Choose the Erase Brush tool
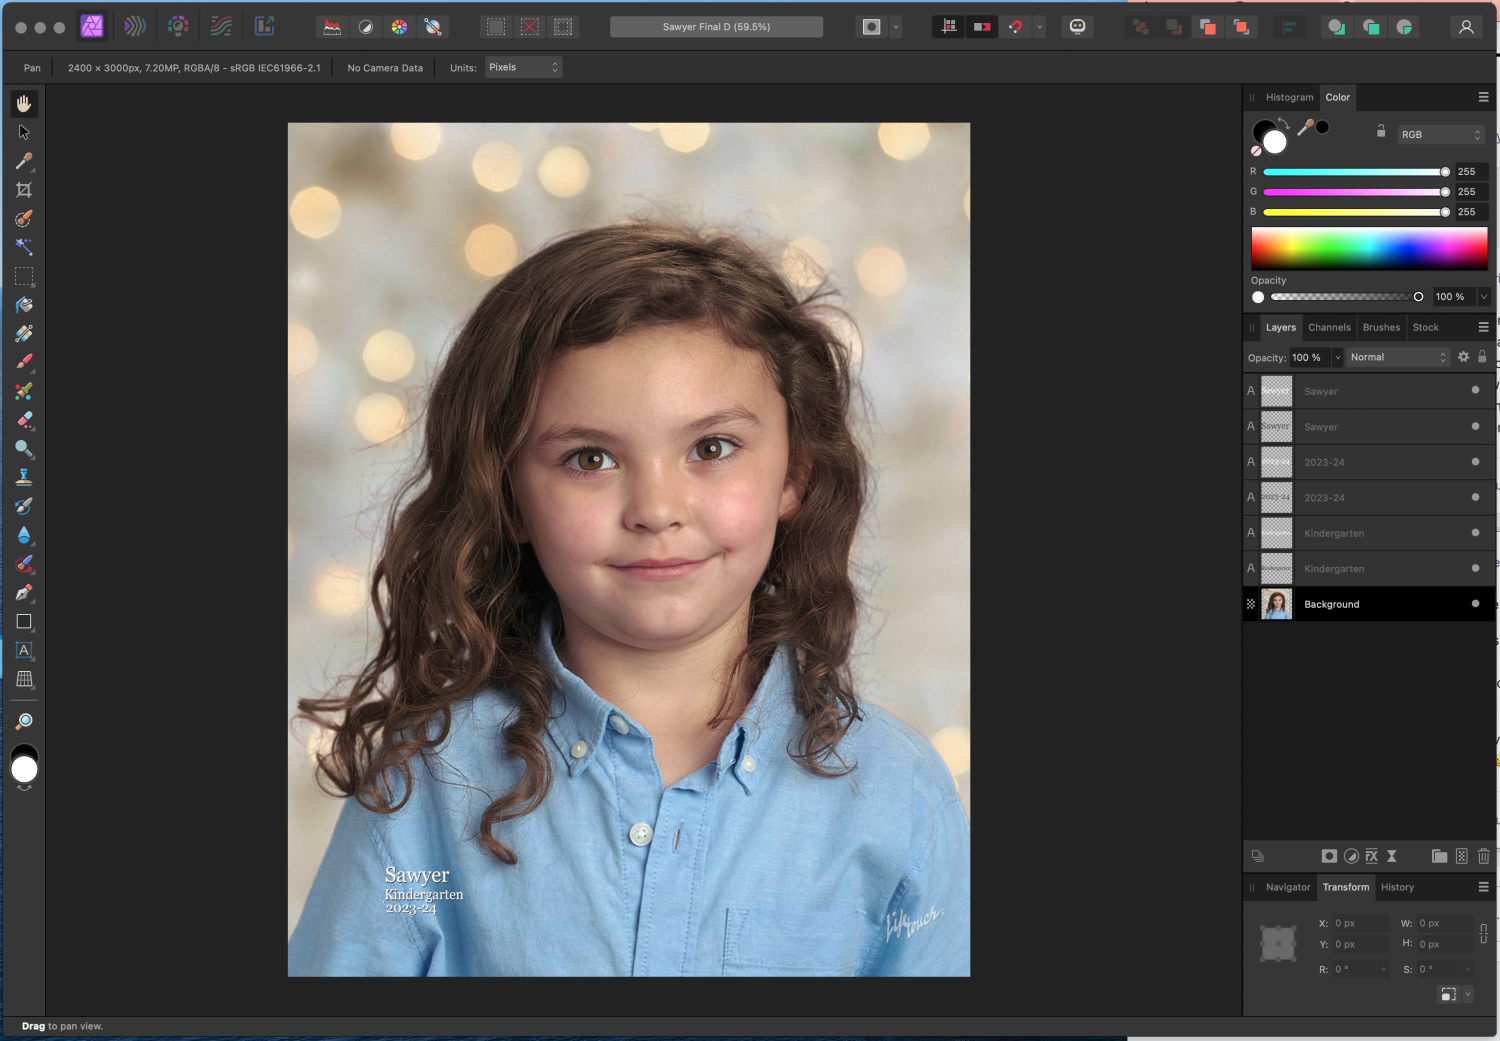This screenshot has height=1041, width=1500. click(x=24, y=420)
